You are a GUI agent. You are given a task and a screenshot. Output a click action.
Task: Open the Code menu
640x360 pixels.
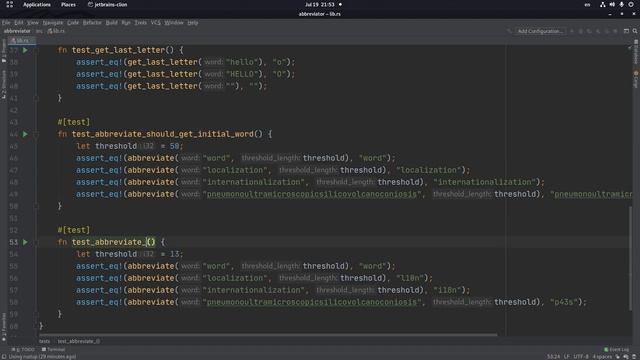pyautogui.click(x=73, y=22)
